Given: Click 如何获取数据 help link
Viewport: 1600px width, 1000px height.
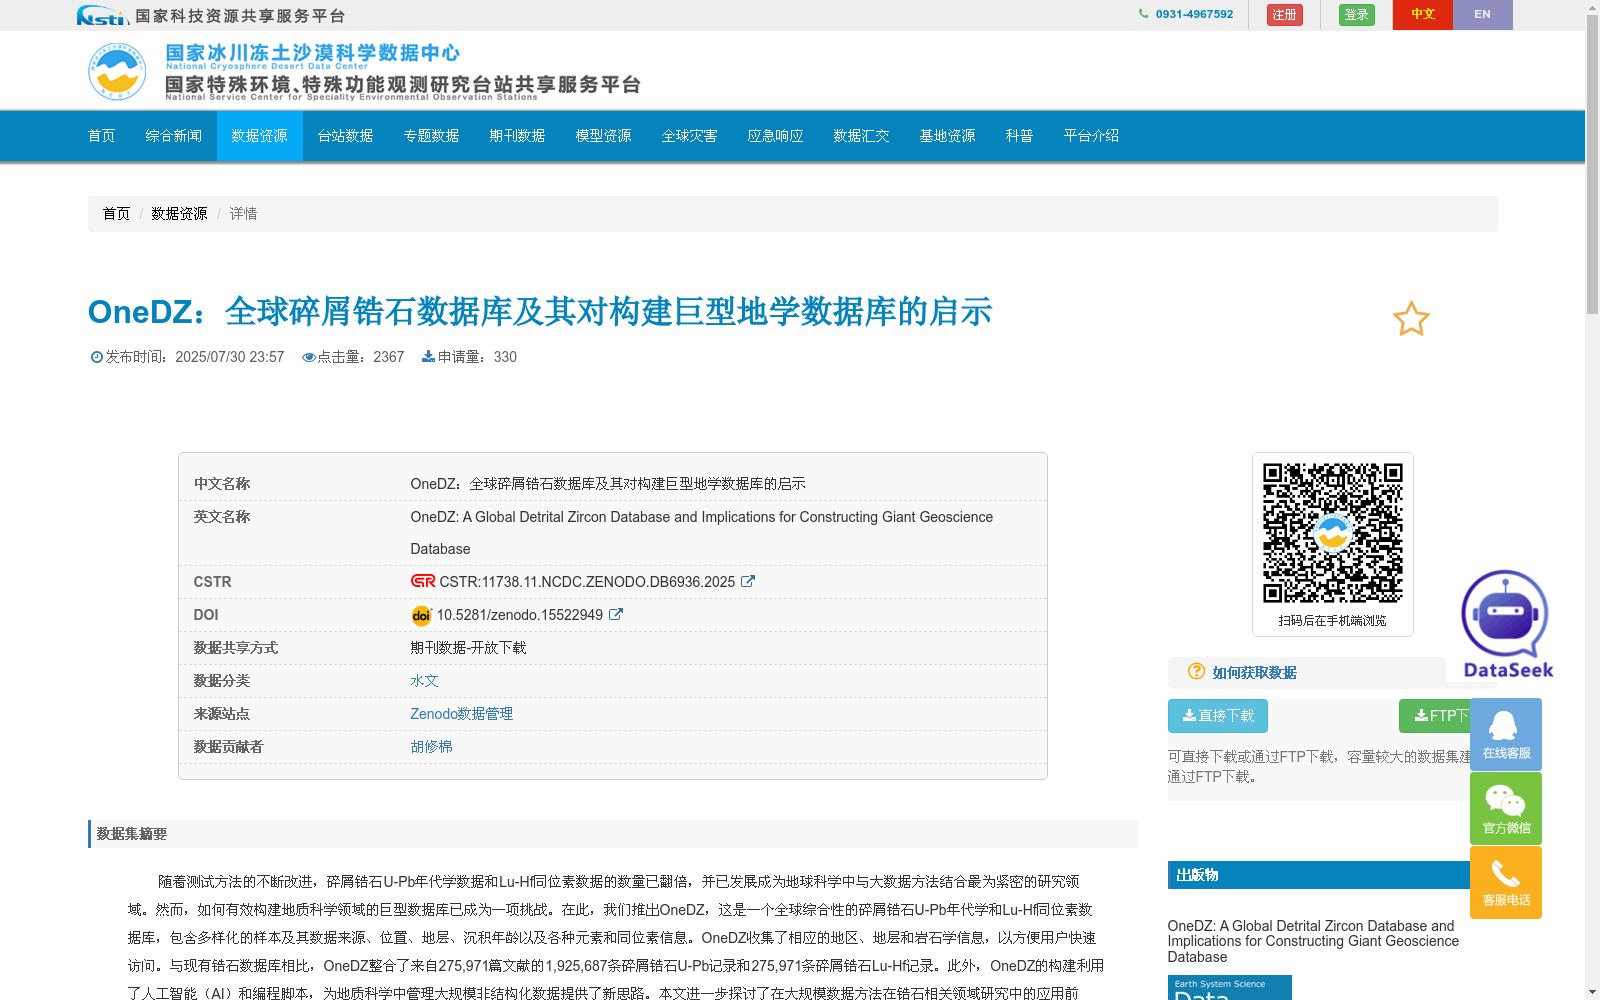Looking at the screenshot, I should [x=1254, y=673].
